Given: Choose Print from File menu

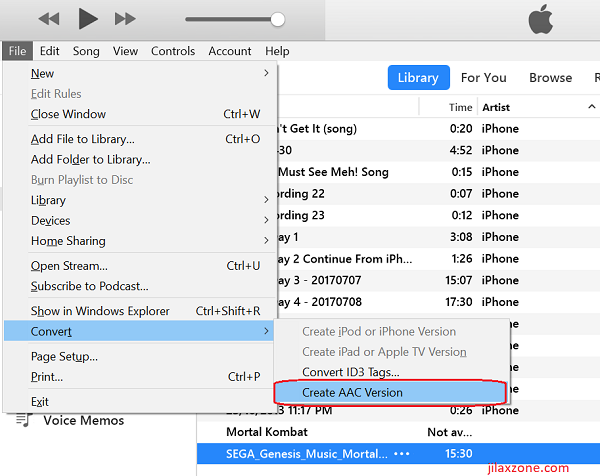Looking at the screenshot, I should pos(140,377).
